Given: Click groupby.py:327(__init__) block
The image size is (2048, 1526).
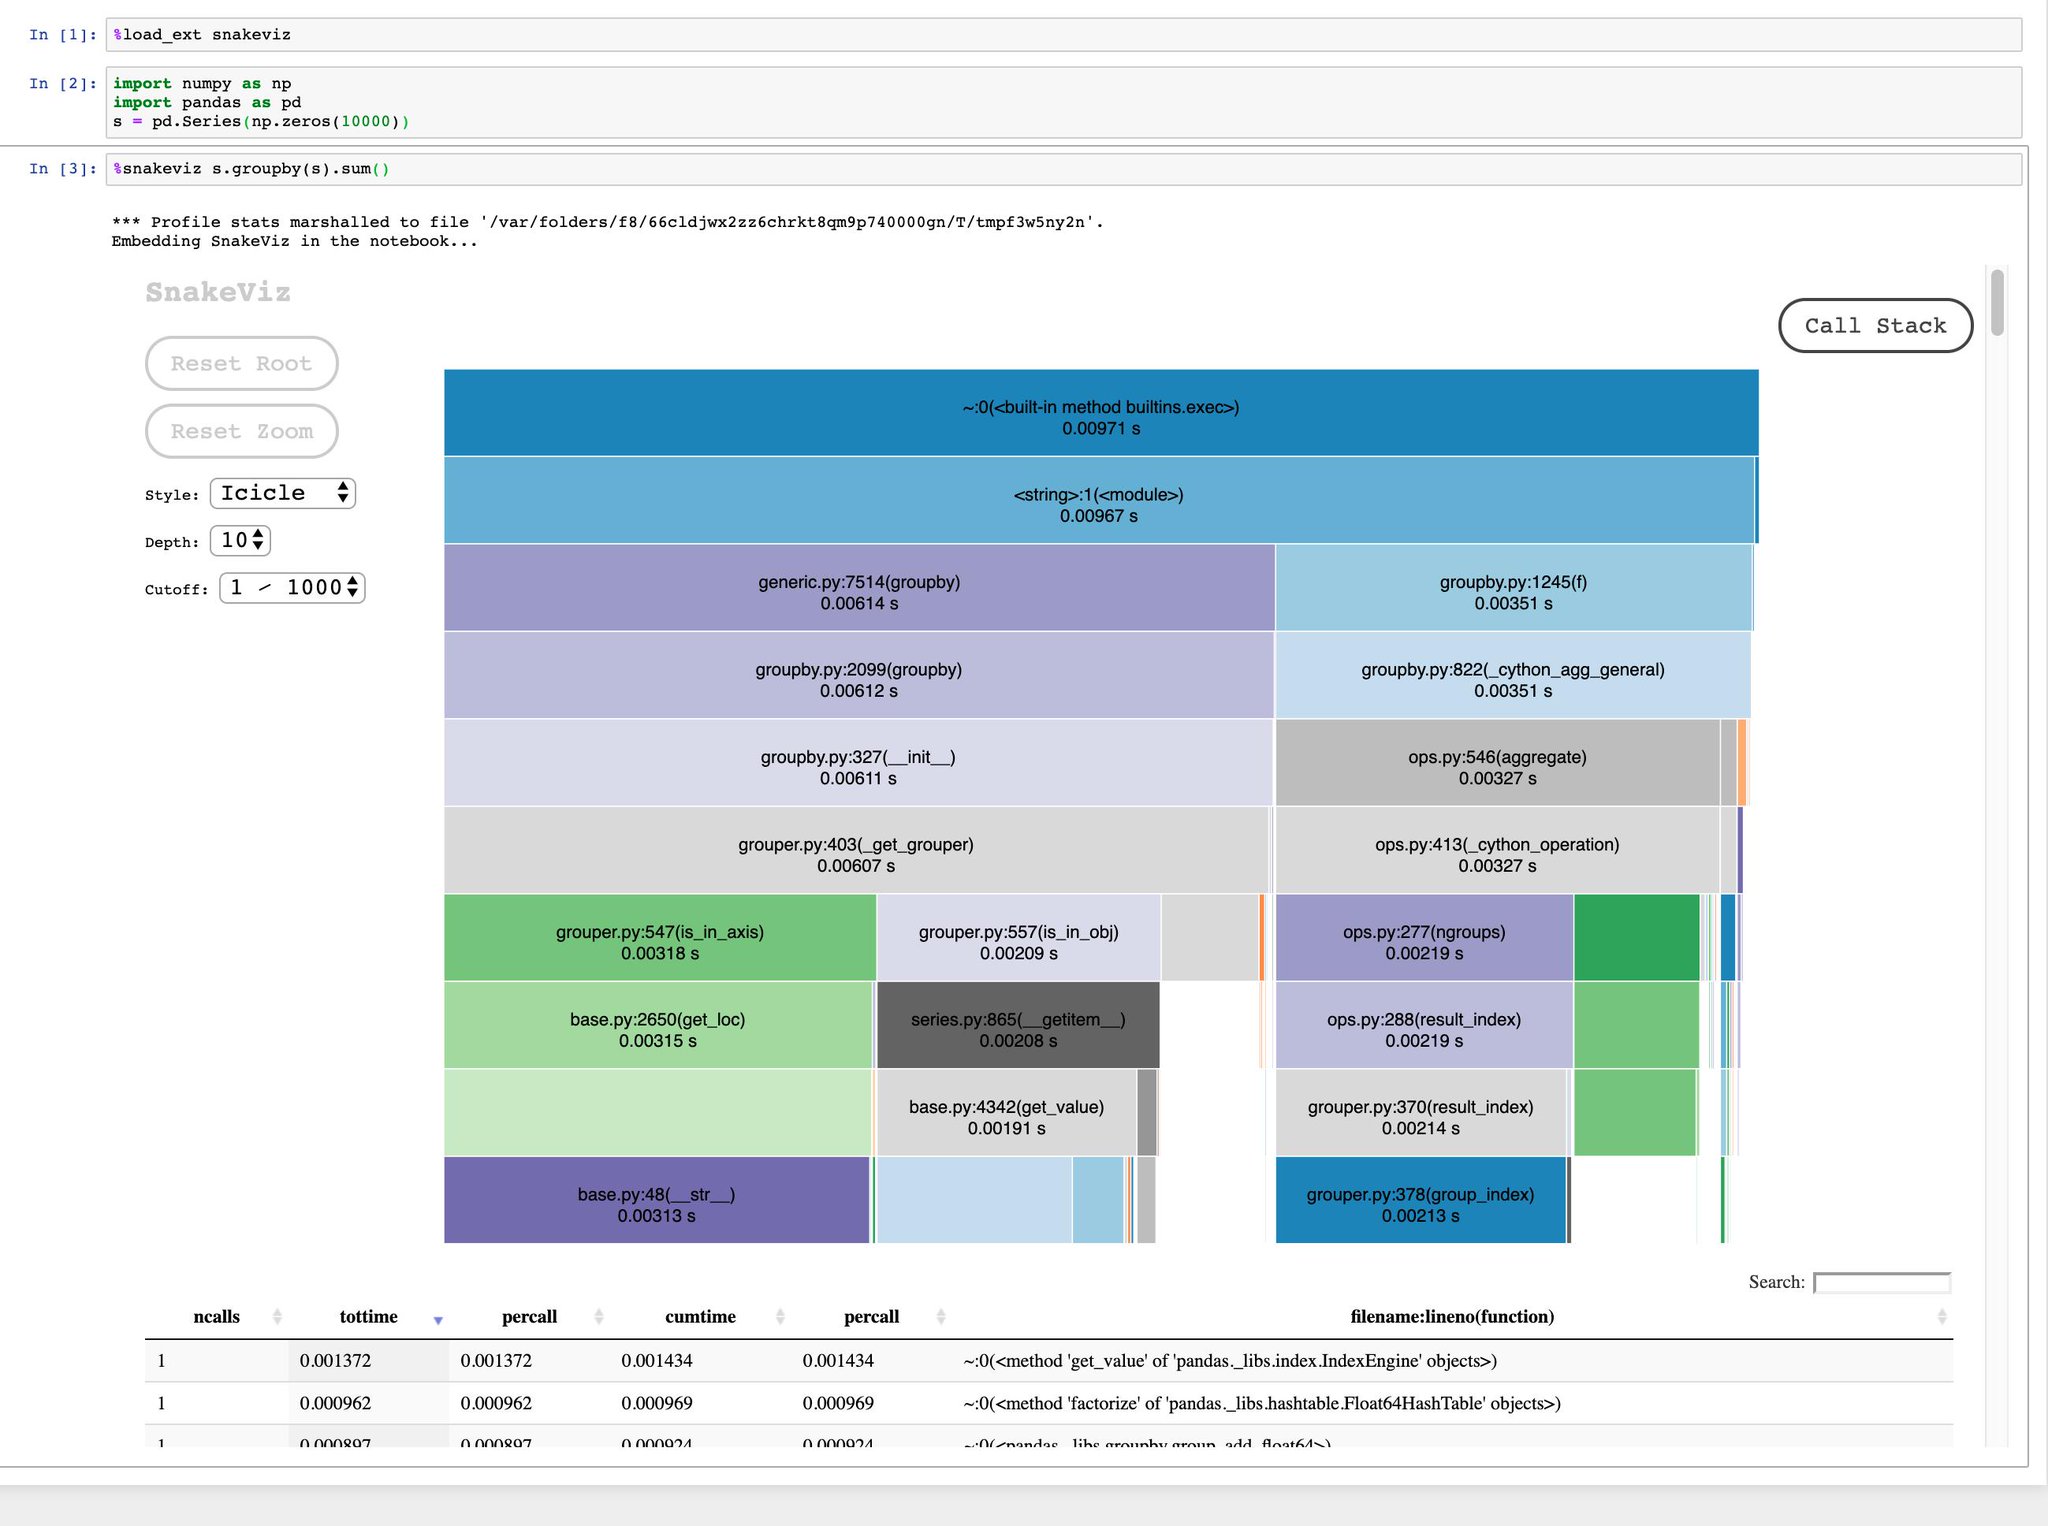Looking at the screenshot, I should (858, 763).
